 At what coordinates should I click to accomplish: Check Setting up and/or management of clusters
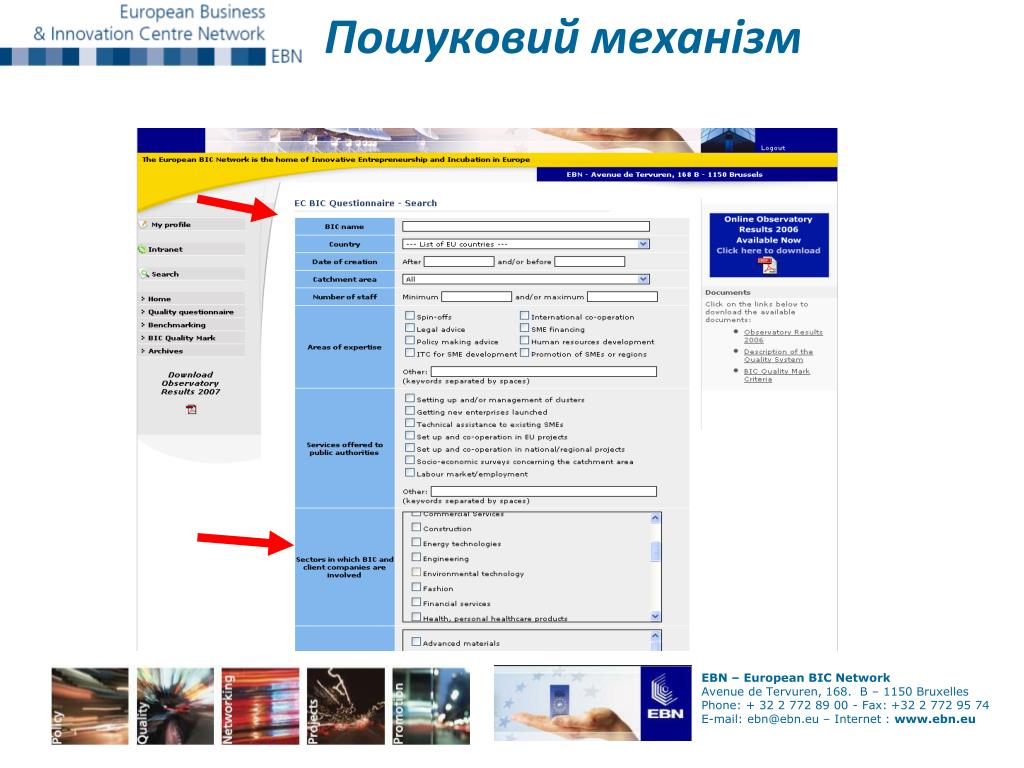(x=409, y=398)
